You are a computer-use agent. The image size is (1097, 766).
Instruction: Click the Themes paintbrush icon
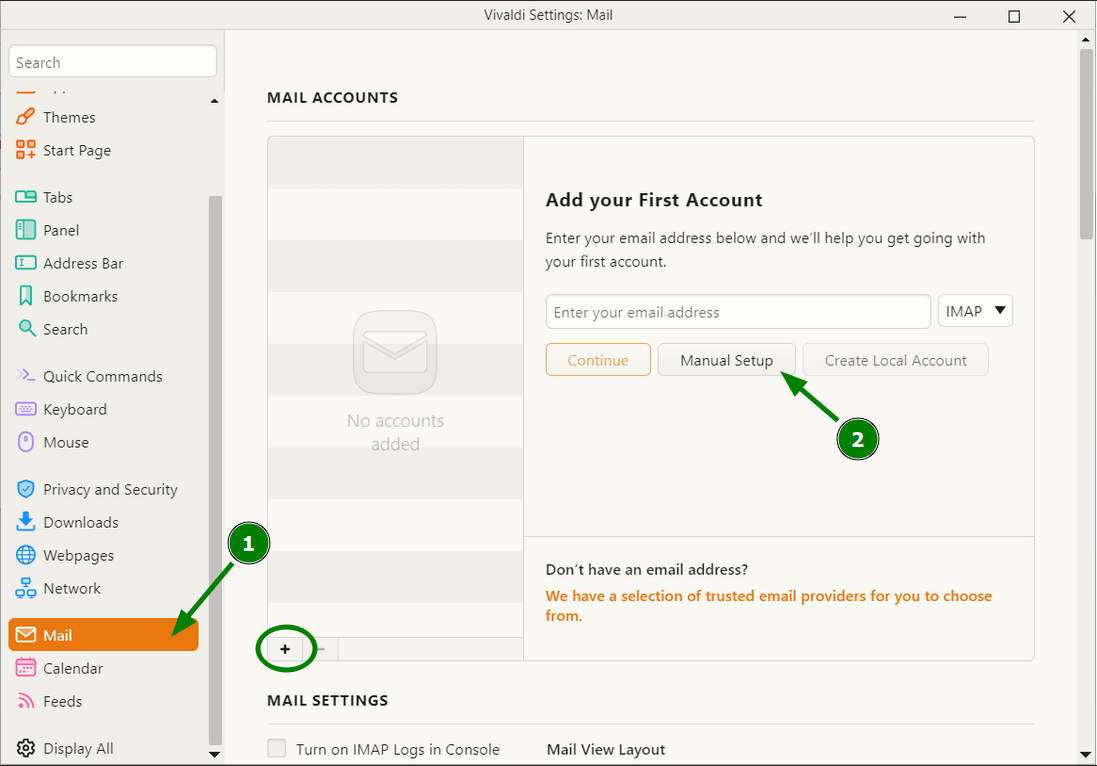click(25, 117)
